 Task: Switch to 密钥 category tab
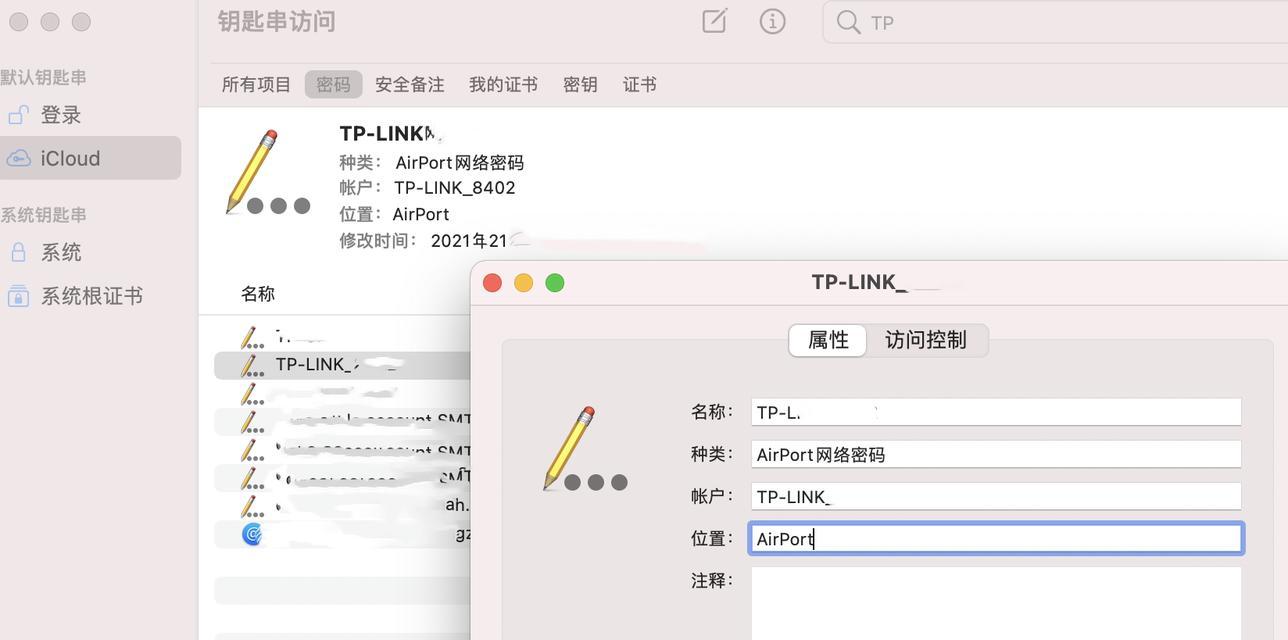click(580, 84)
